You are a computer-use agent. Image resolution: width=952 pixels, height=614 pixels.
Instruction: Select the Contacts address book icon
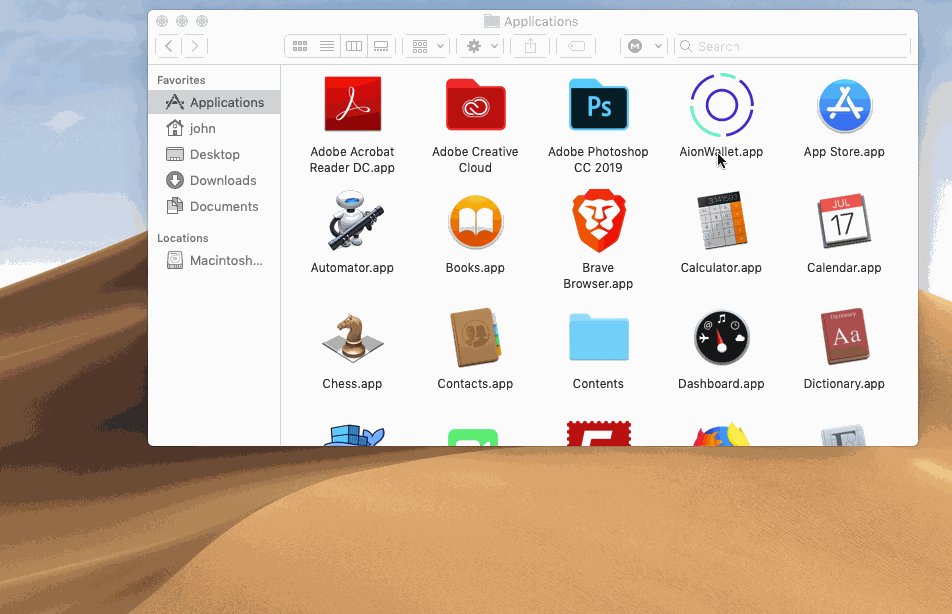(x=475, y=338)
